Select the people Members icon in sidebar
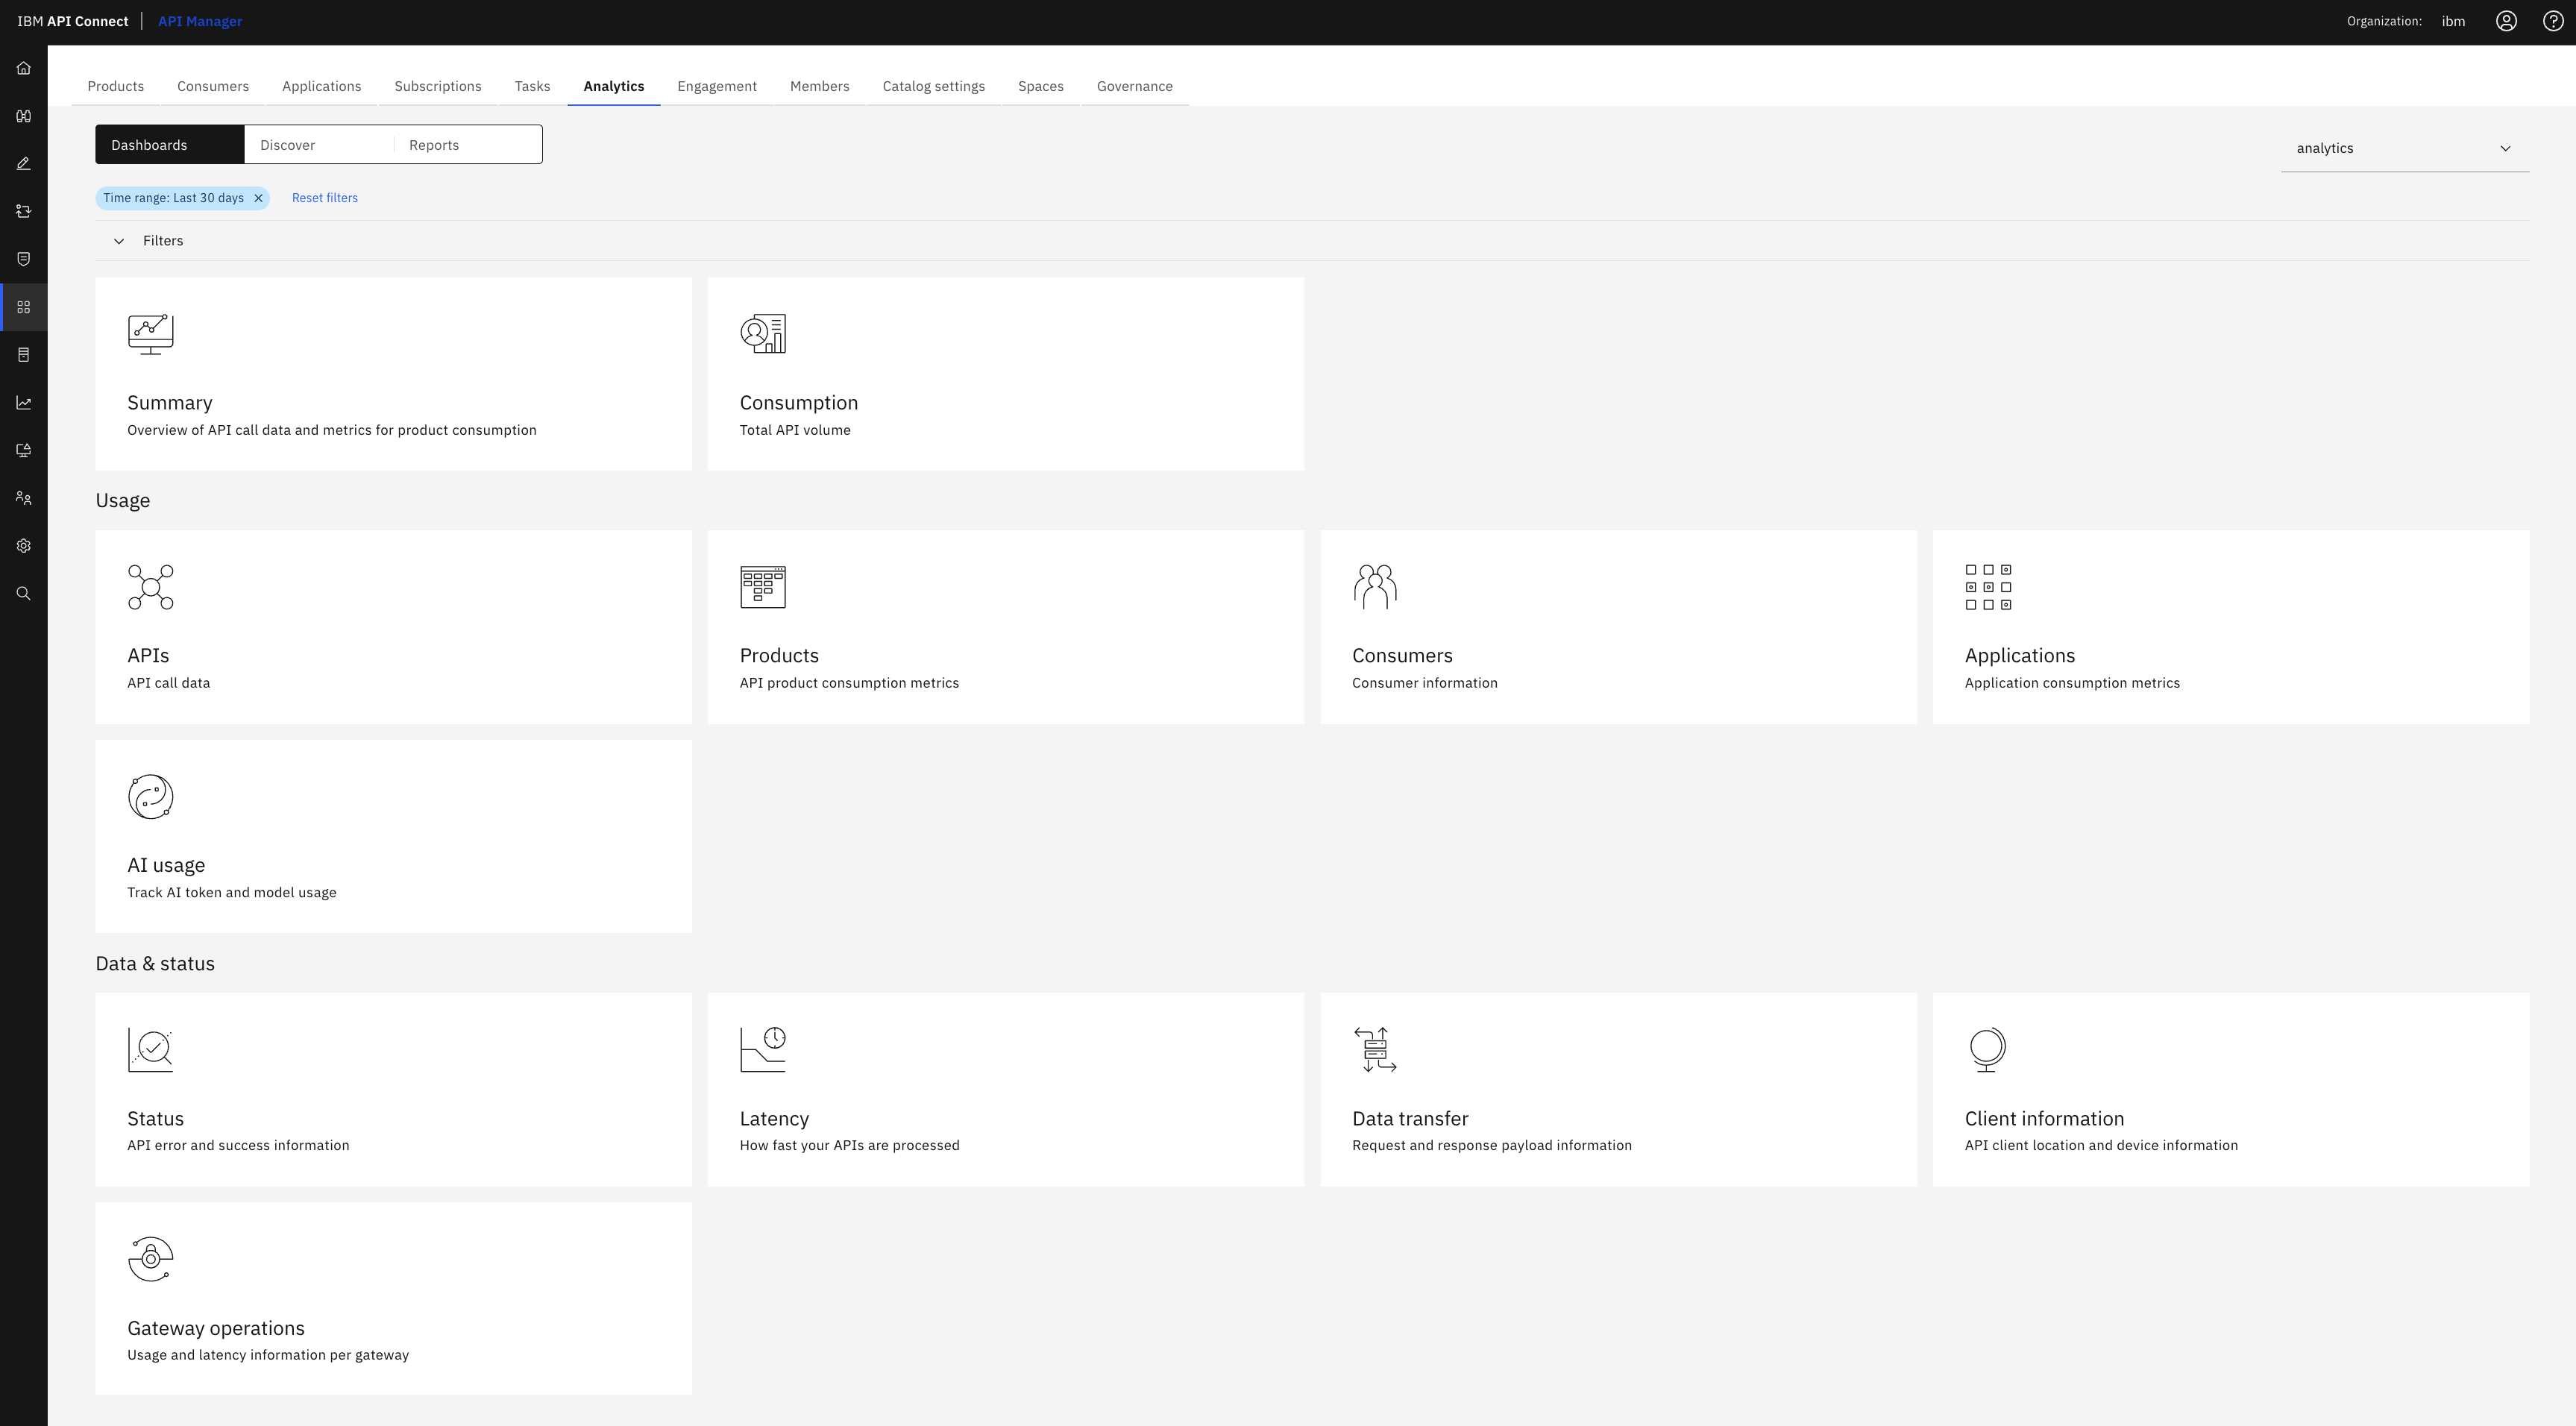The width and height of the screenshot is (2576, 1426). pos(23,498)
